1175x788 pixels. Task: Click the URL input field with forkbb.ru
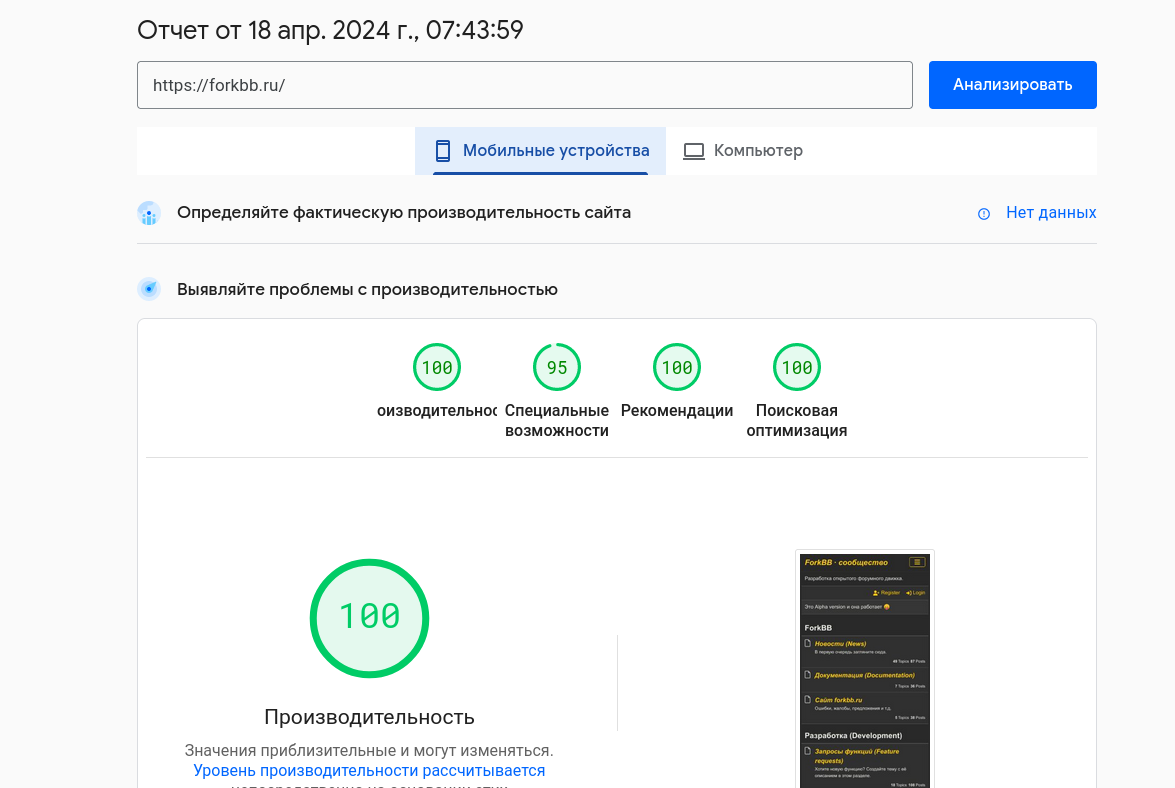click(525, 85)
